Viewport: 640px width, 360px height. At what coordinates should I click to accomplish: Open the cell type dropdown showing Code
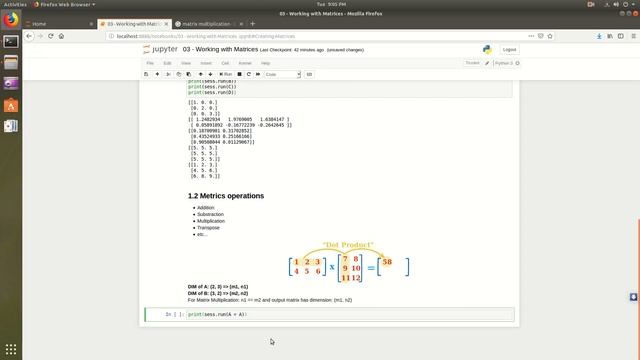pos(282,74)
